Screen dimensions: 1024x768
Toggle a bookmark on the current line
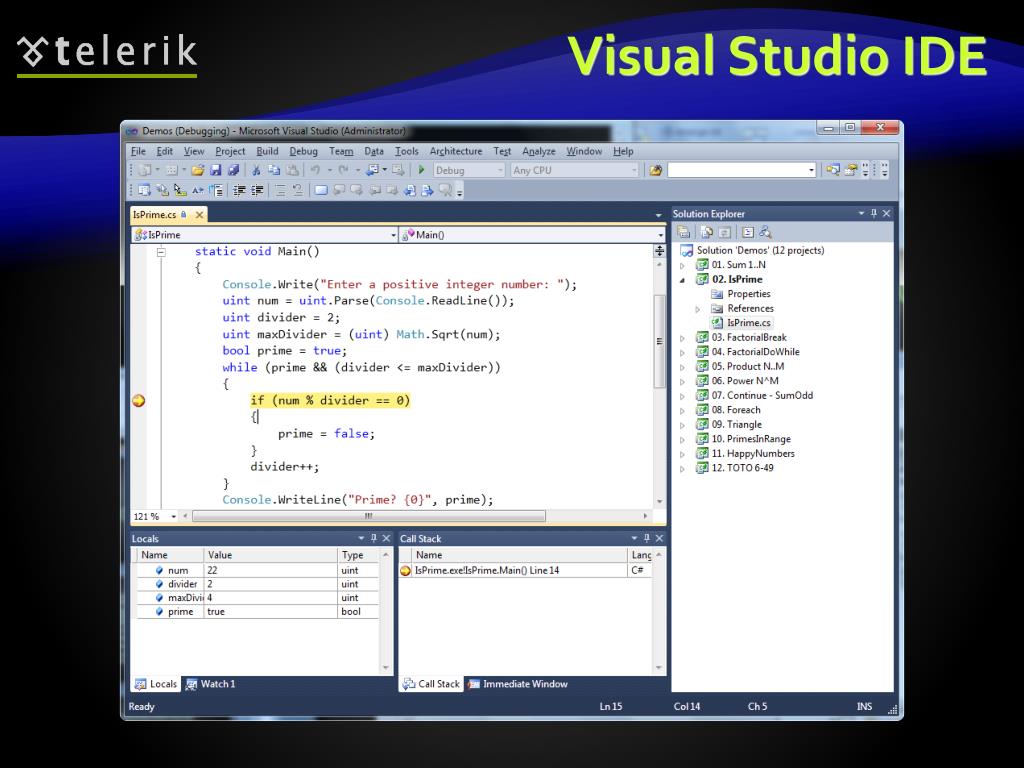coord(321,191)
